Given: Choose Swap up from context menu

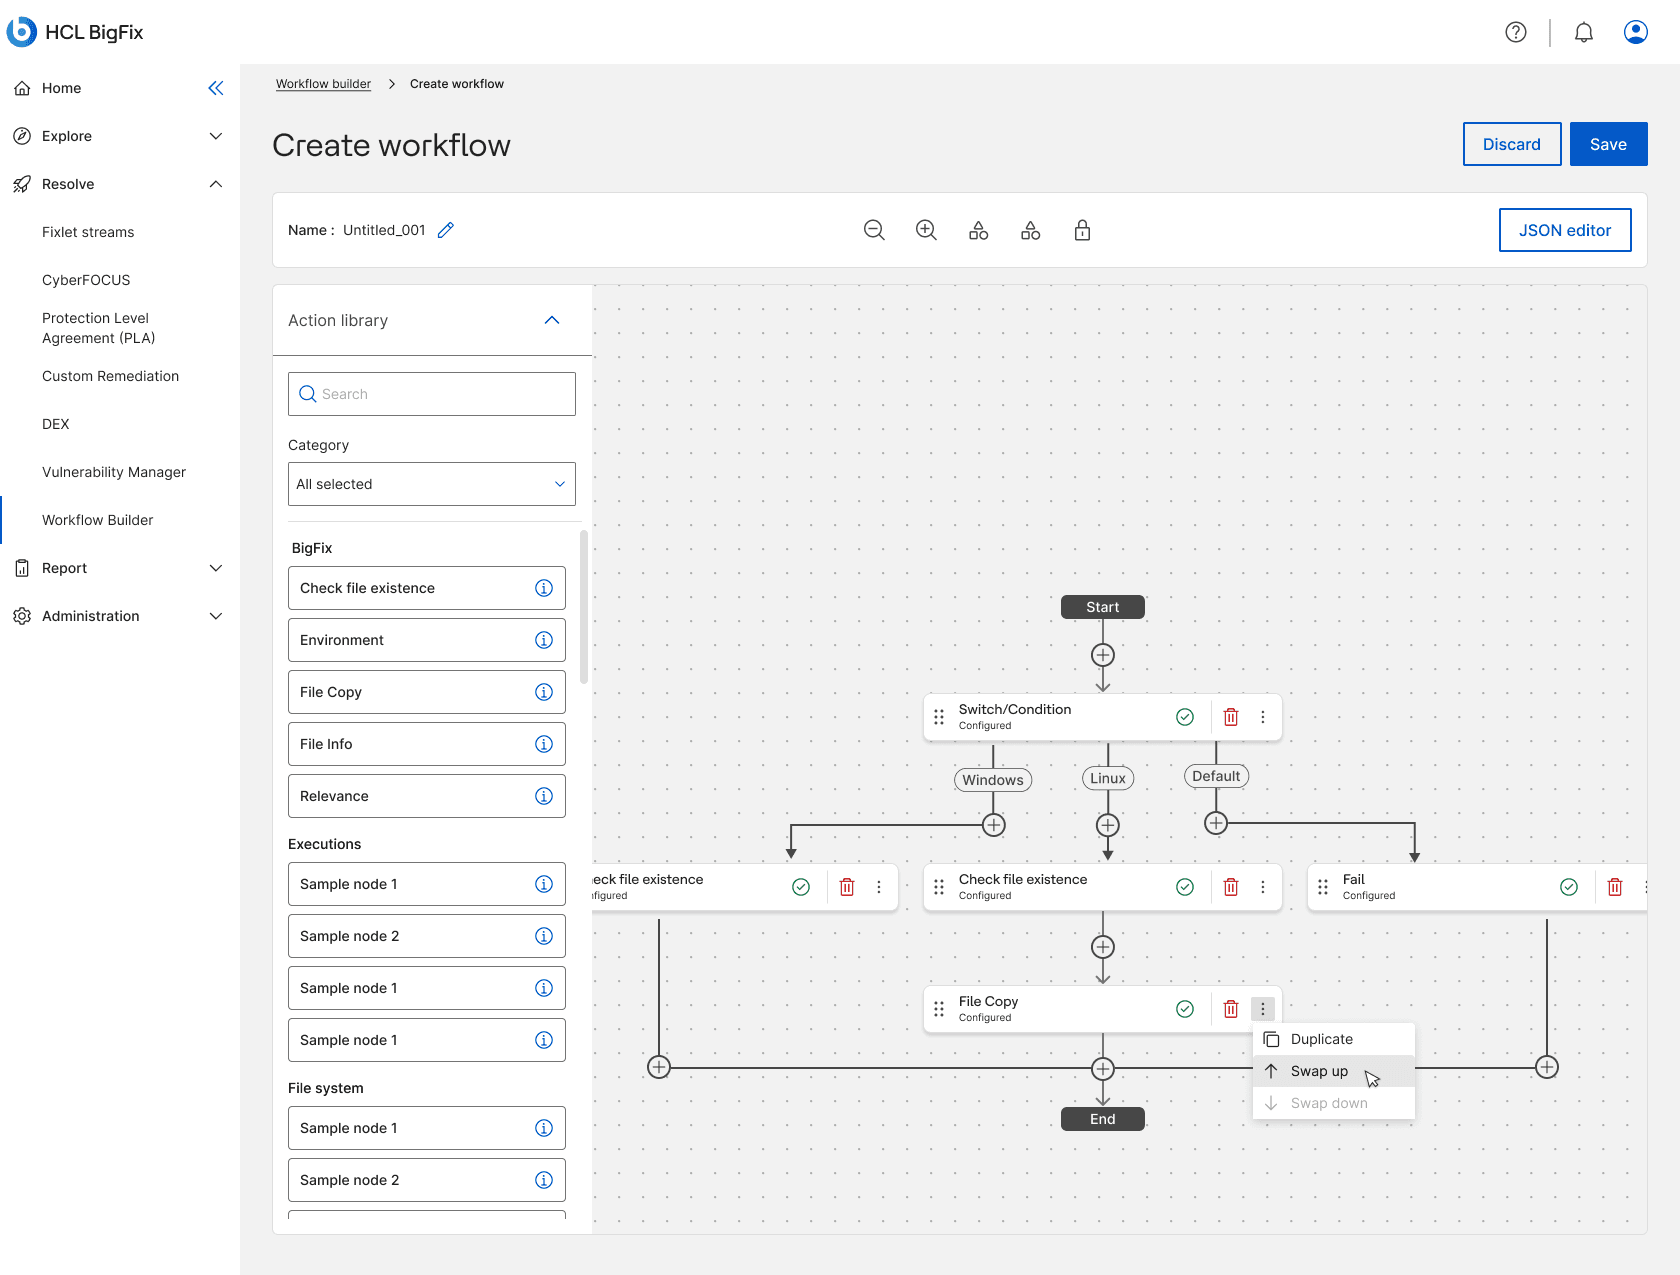Looking at the screenshot, I should tap(1334, 1071).
